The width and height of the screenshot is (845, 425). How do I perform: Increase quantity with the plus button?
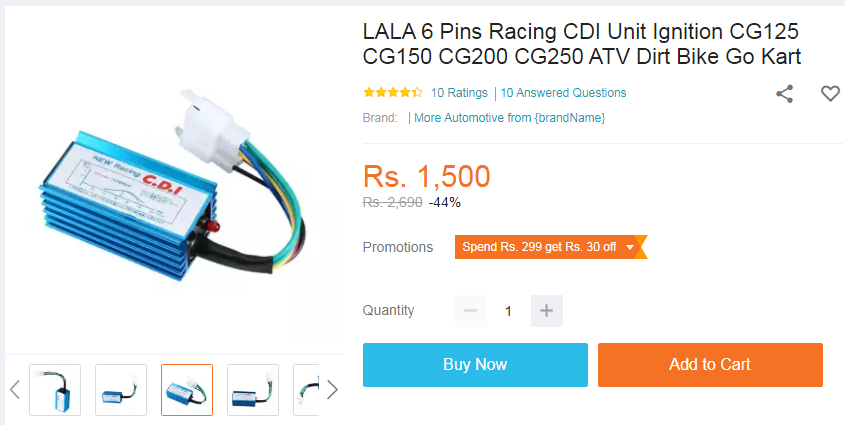click(546, 311)
